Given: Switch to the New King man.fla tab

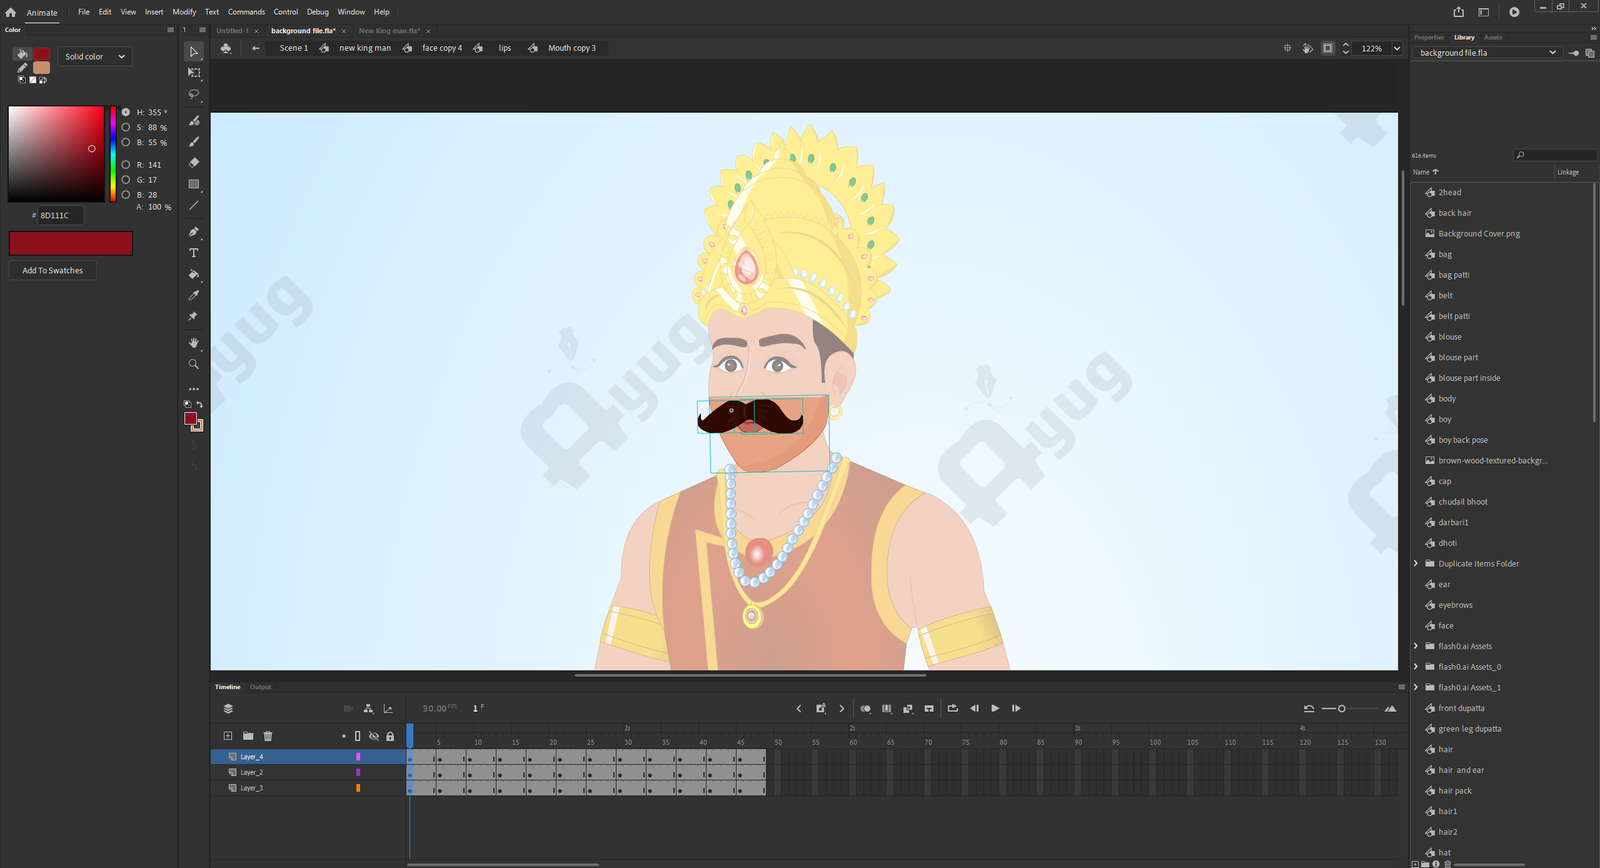Looking at the screenshot, I should point(389,31).
